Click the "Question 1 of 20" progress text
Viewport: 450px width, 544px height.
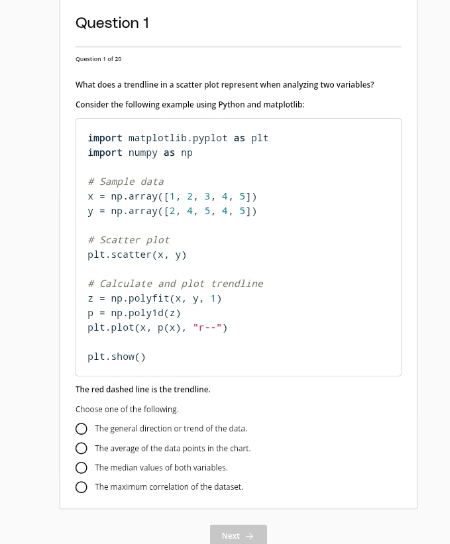[x=99, y=59]
